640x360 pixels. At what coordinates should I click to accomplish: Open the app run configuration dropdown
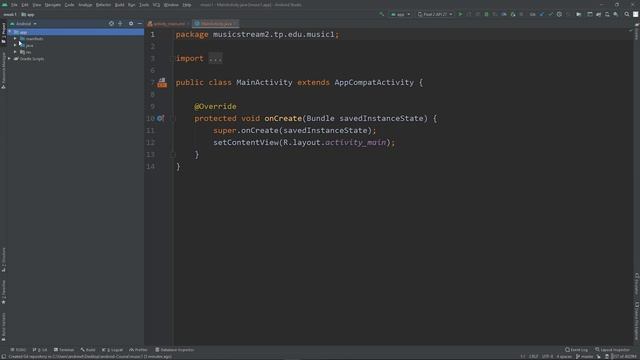pos(400,14)
